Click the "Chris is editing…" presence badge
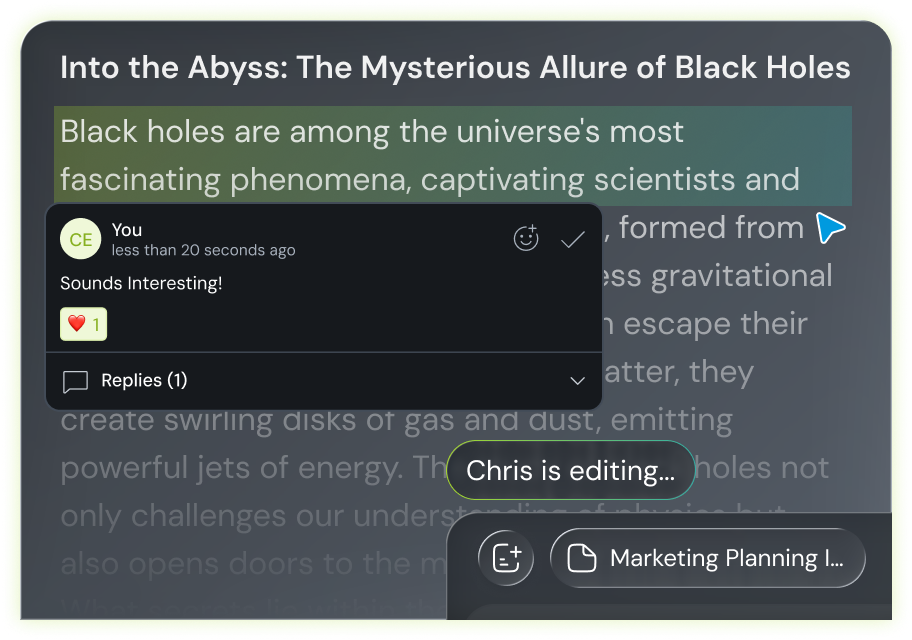The height and width of the screenshot is (640, 912). click(570, 471)
